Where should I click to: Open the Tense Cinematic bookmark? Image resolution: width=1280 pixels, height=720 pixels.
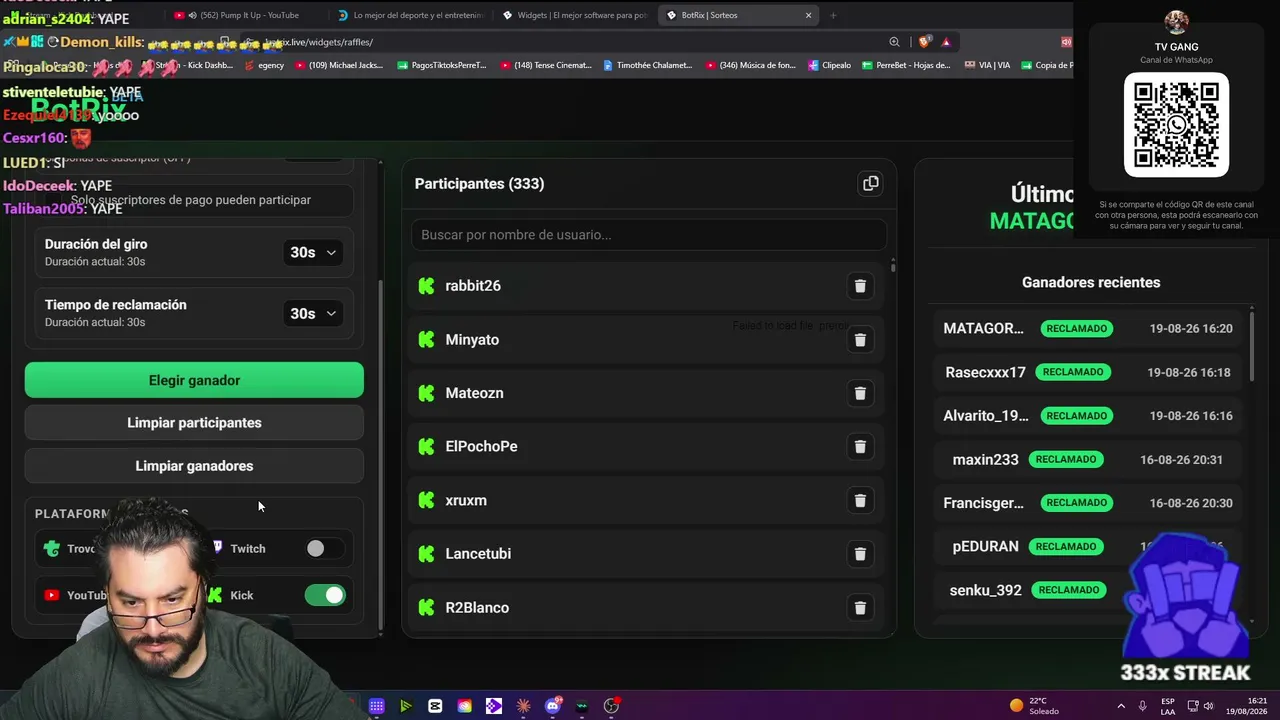coord(545,65)
